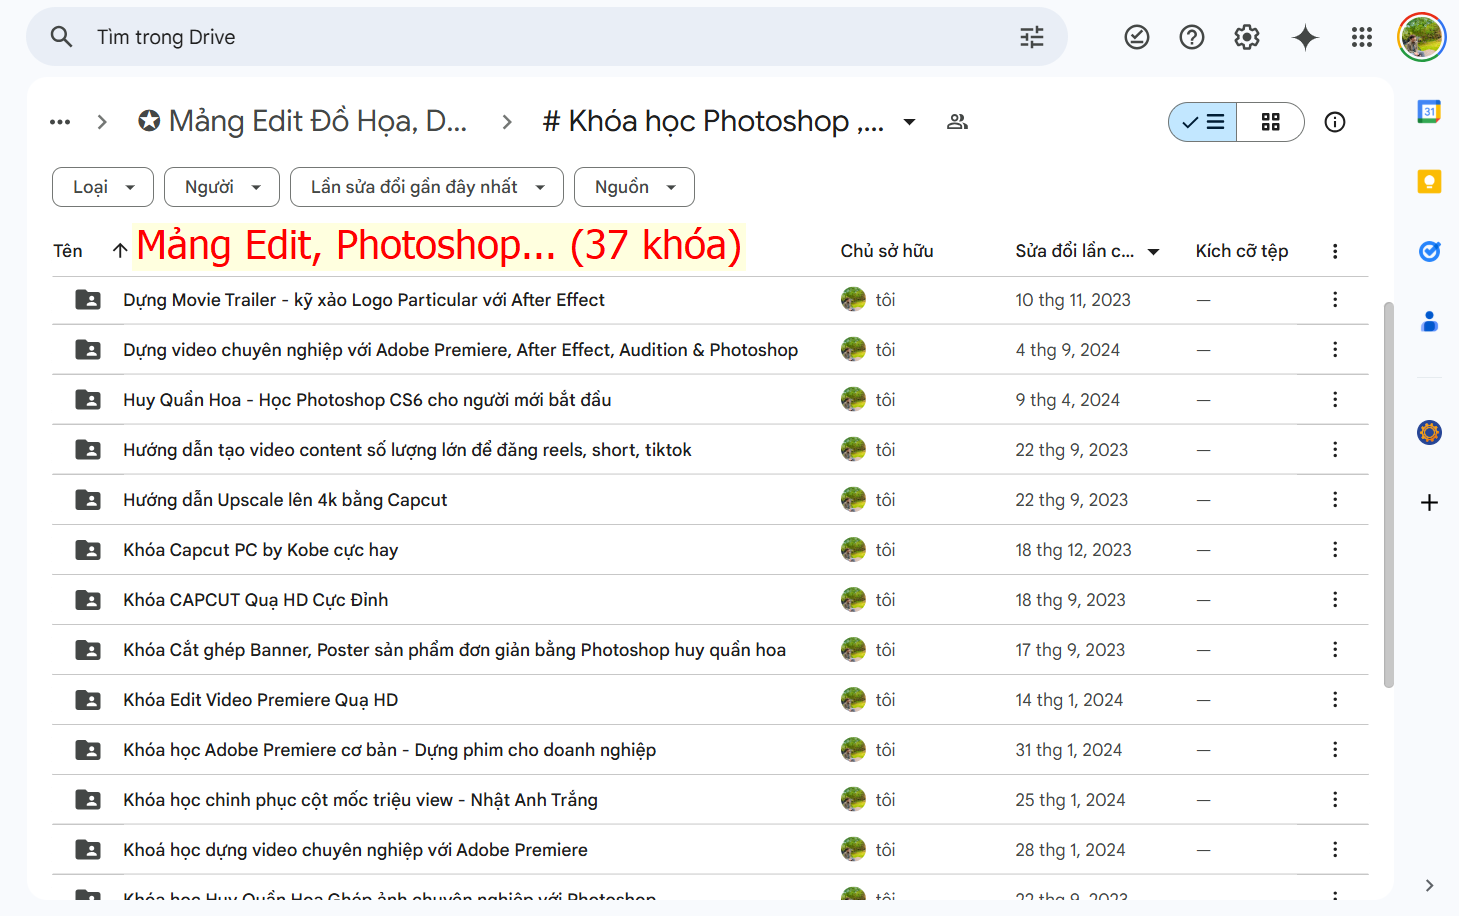Open Lần sửa đổi gần đây nhất filter
This screenshot has height=916, width=1459.
pos(427,187)
